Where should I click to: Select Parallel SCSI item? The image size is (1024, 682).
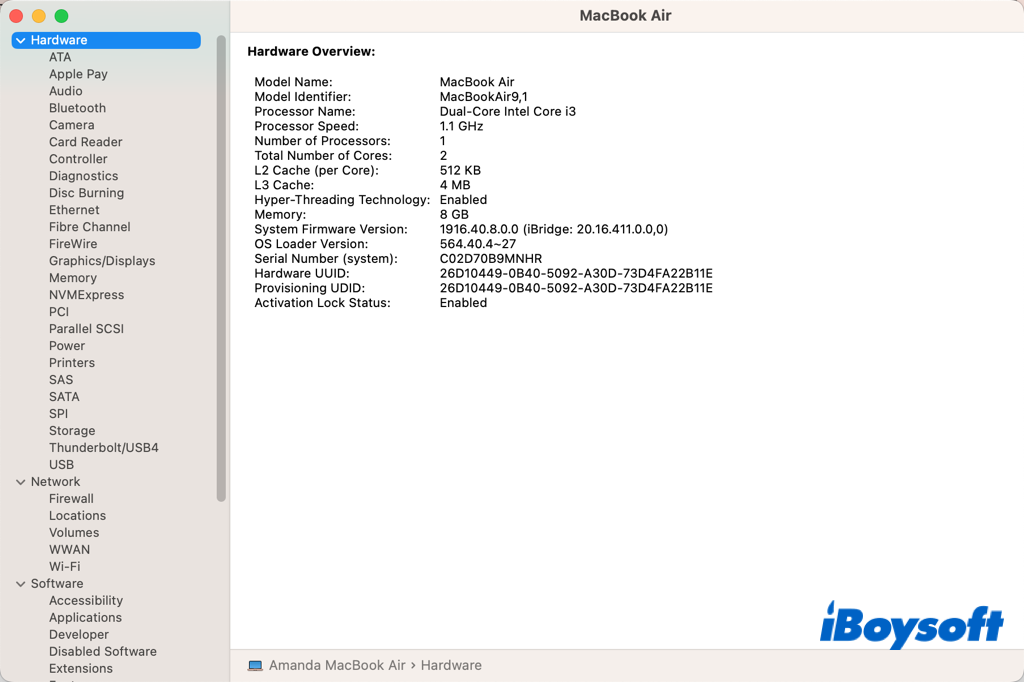tap(86, 329)
